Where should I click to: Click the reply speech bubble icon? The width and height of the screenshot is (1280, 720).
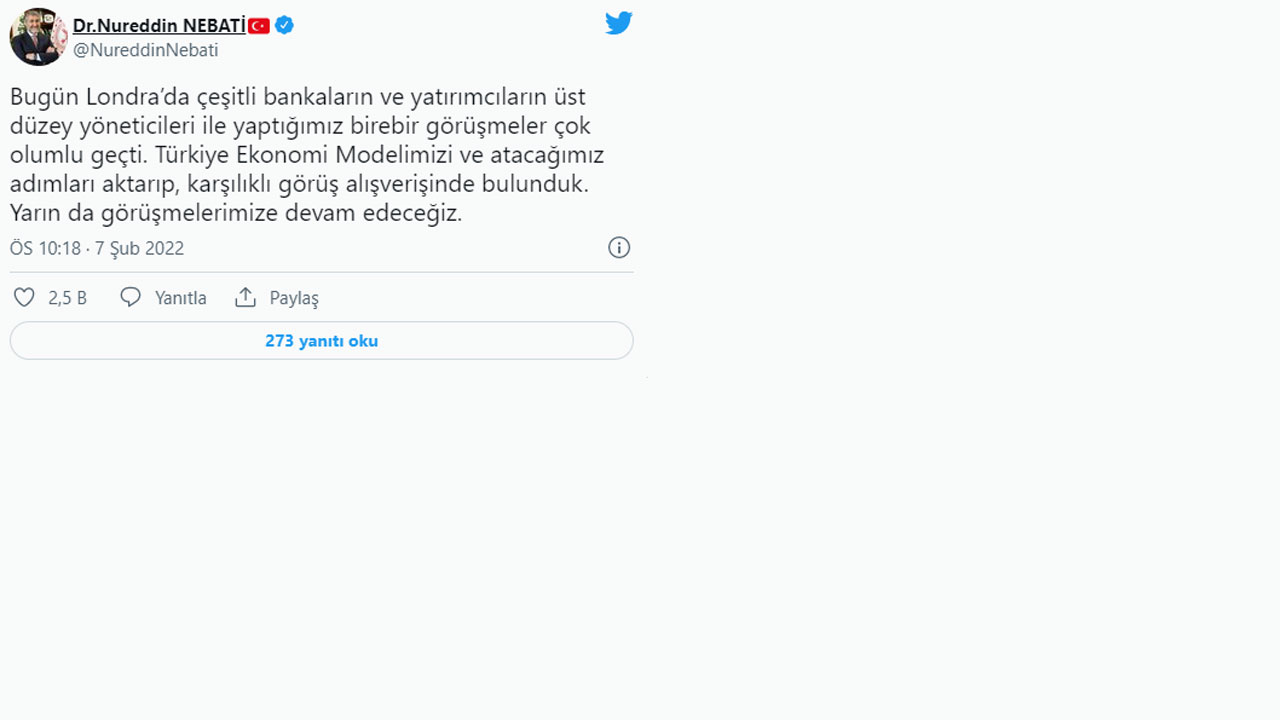click(131, 297)
